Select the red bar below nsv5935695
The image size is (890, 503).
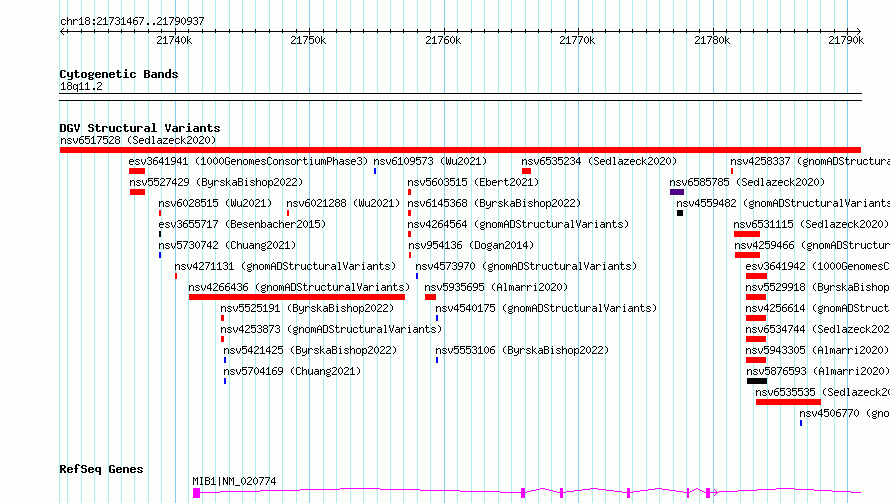click(430, 297)
